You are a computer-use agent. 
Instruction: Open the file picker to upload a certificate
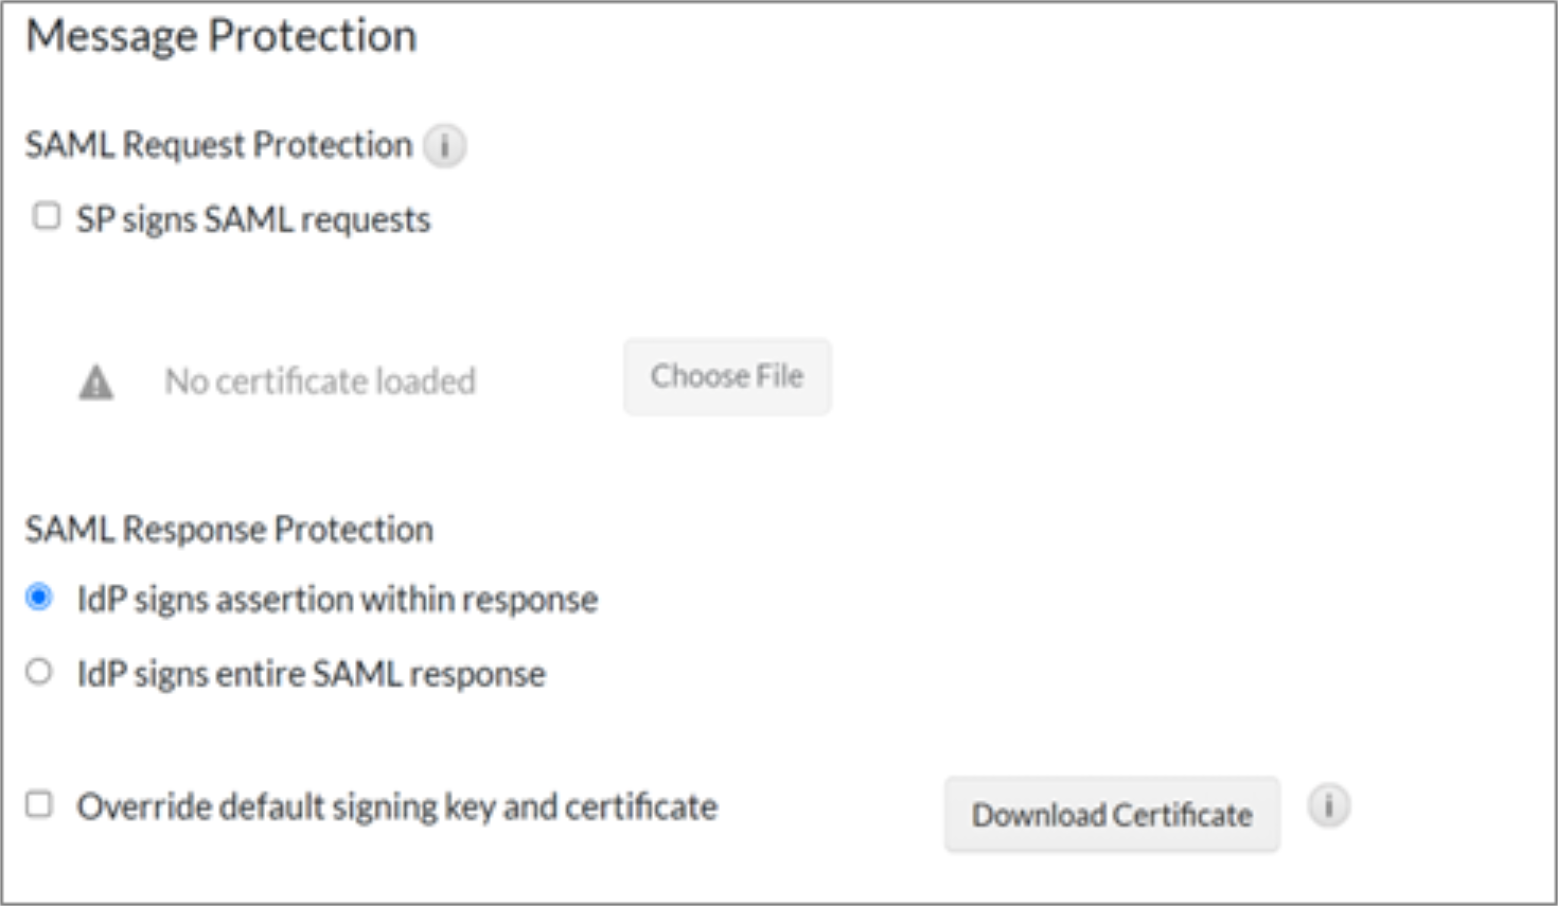tap(727, 377)
